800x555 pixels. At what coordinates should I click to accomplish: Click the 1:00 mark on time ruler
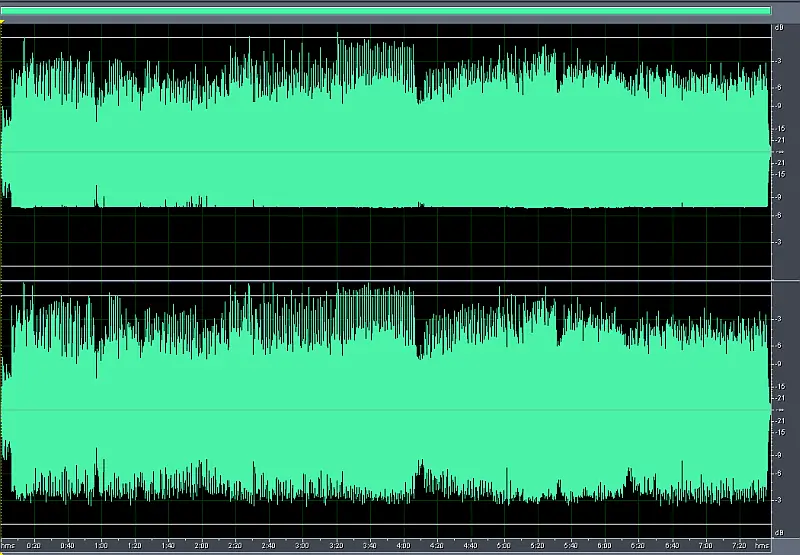pos(101,546)
